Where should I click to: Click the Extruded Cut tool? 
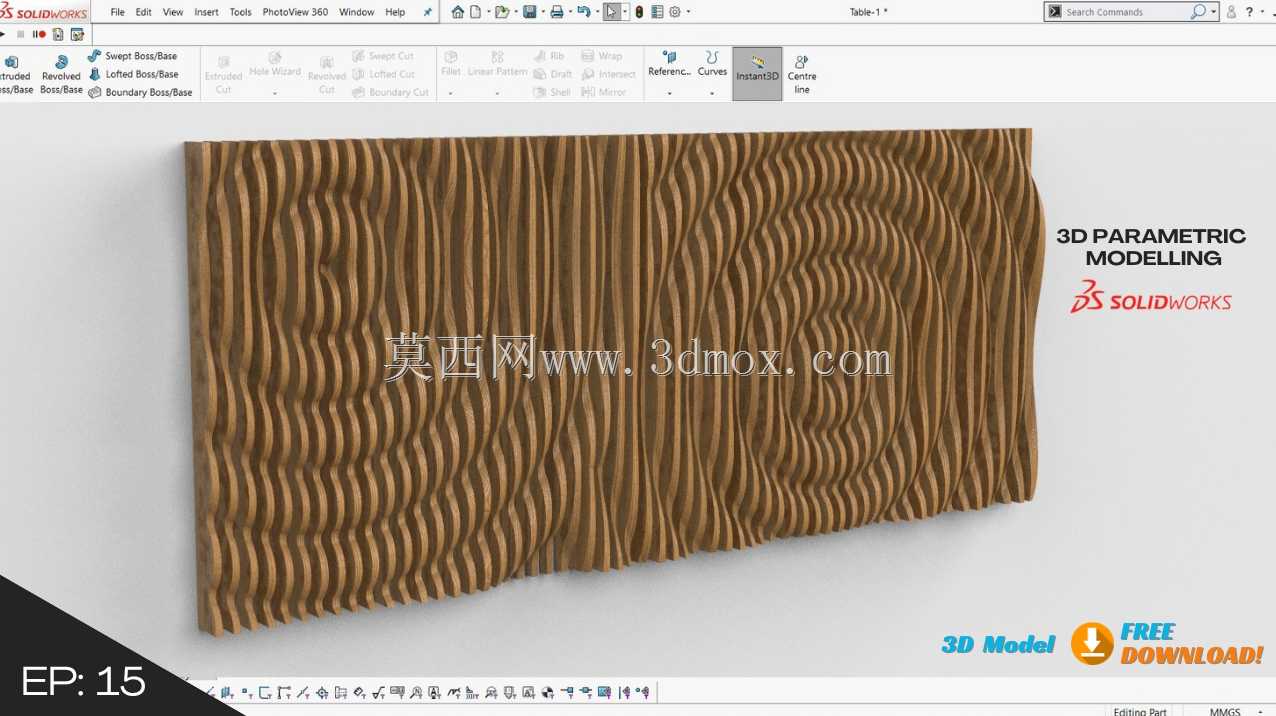pos(223,75)
